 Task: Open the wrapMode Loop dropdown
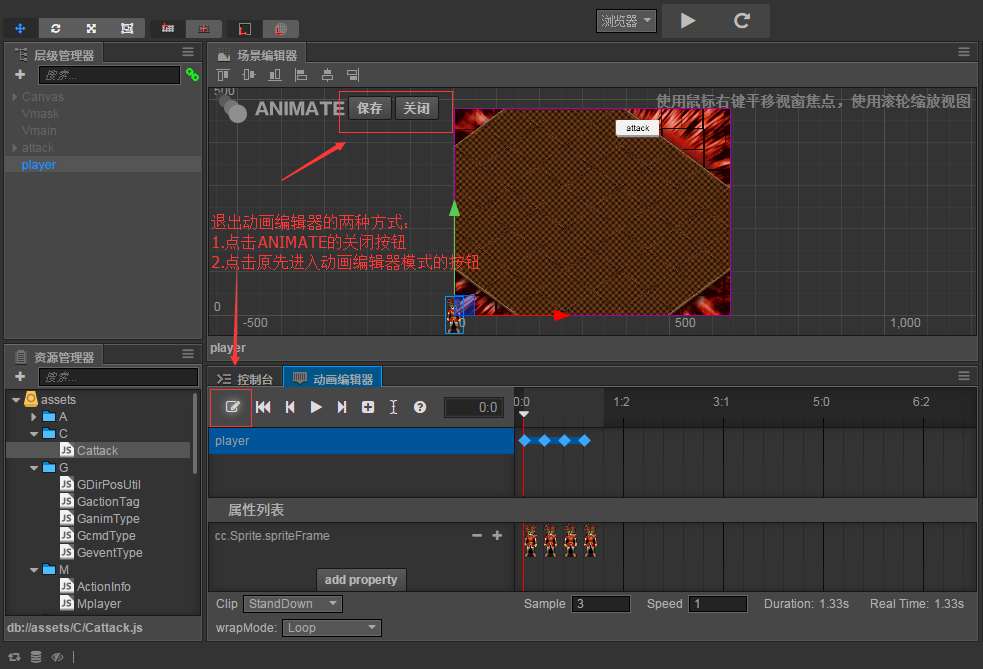tap(332, 628)
